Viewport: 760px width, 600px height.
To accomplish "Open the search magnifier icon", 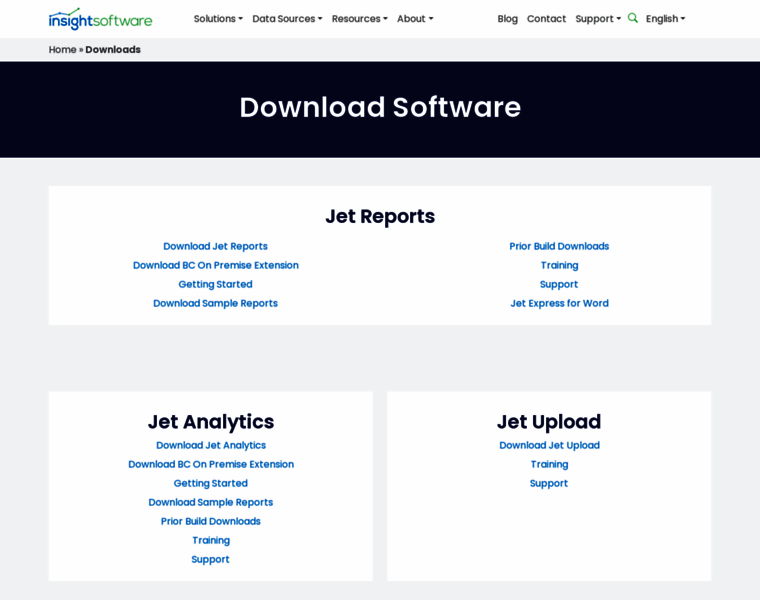I will 633,18.
